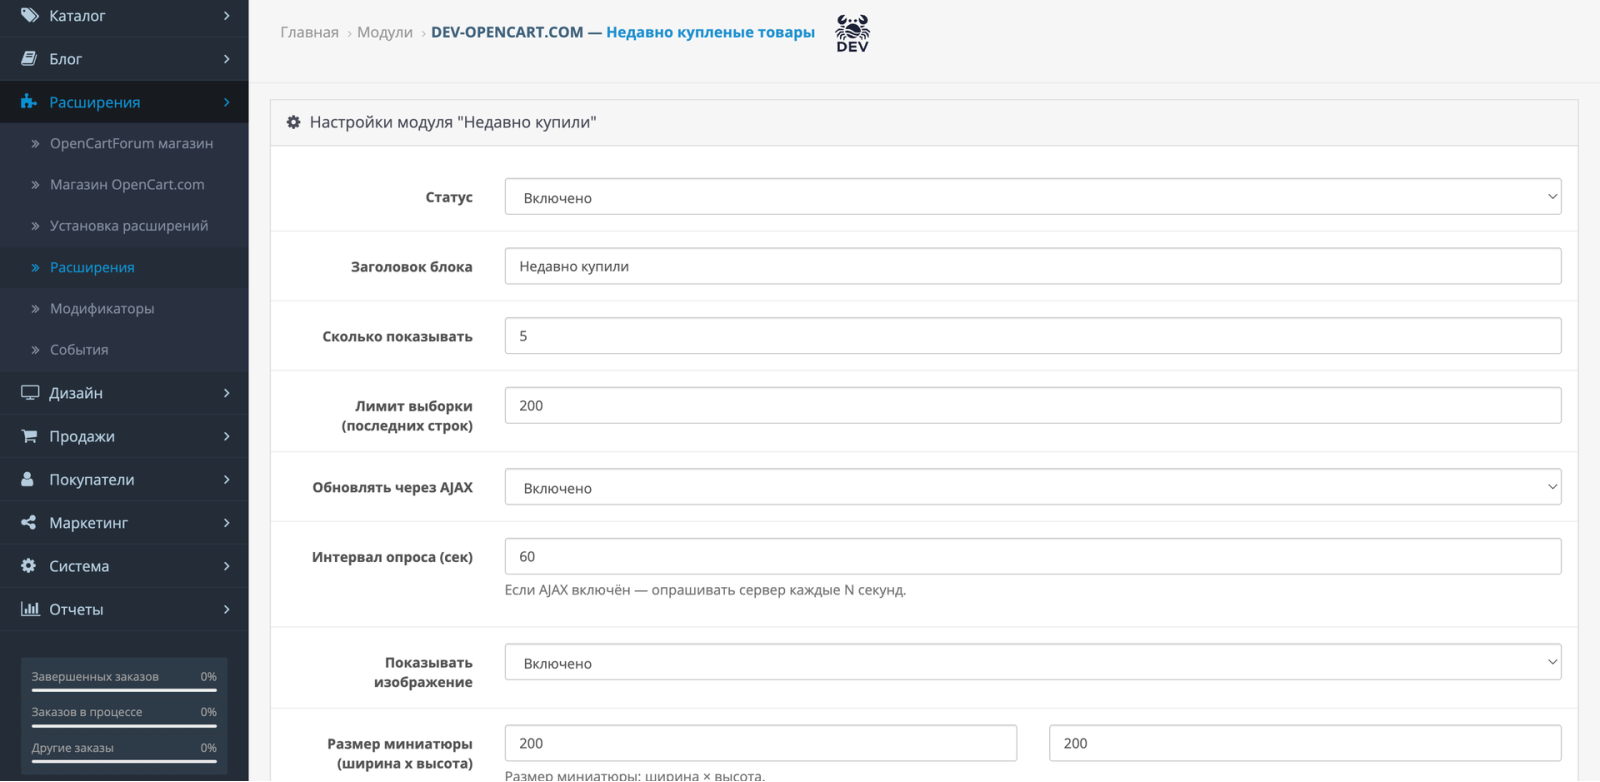Click the Маркетинг share icon

click(29, 522)
